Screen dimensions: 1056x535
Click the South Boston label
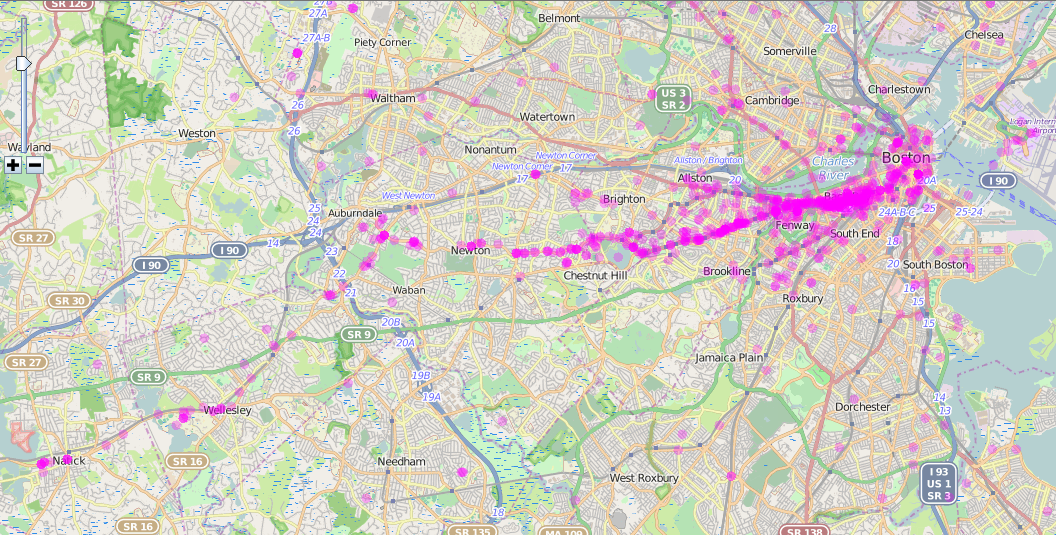(935, 265)
